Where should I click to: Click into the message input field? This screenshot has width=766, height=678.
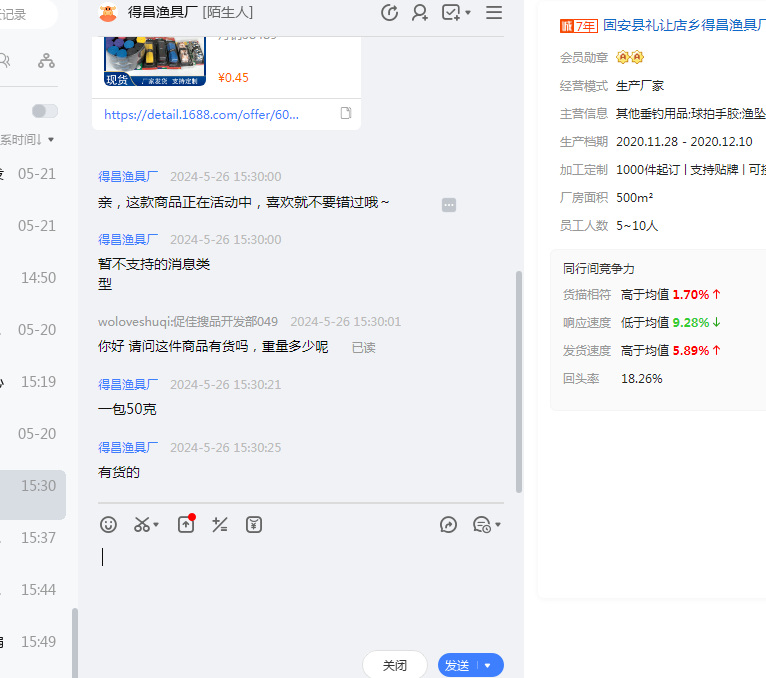pos(300,590)
